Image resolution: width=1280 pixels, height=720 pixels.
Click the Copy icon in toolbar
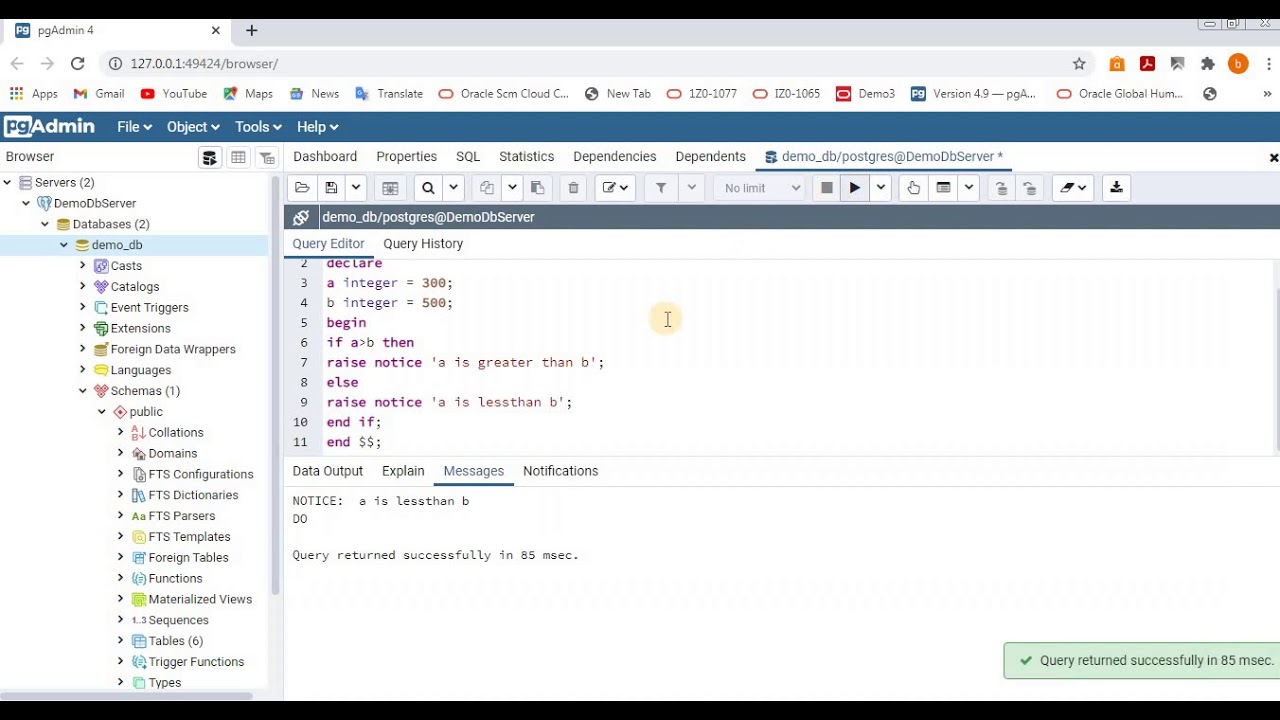[x=487, y=188]
